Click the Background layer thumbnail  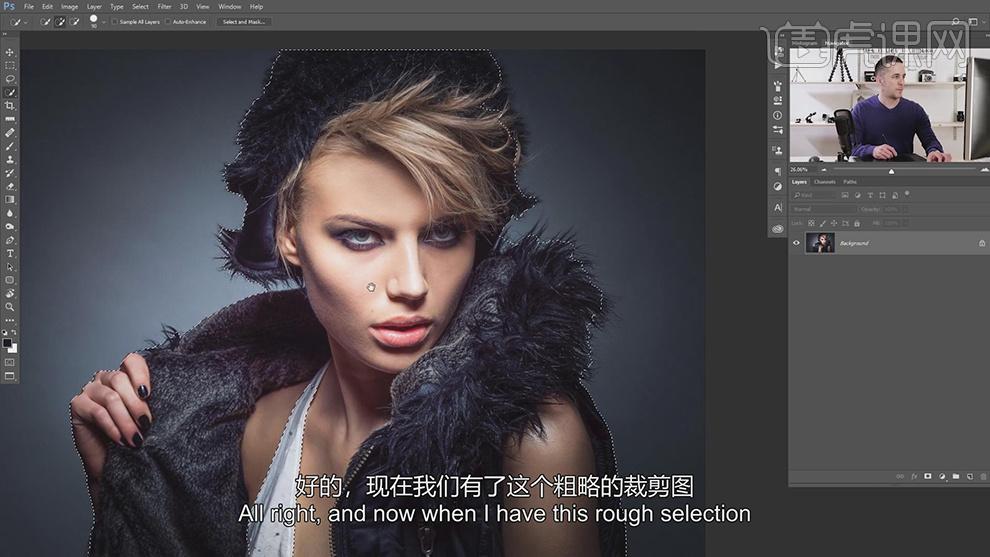820,243
